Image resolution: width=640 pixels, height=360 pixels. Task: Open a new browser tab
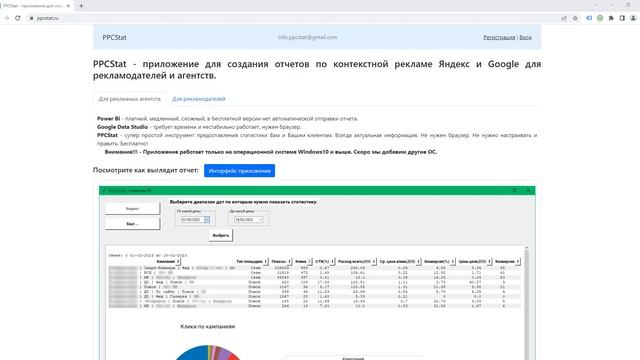click(x=81, y=6)
